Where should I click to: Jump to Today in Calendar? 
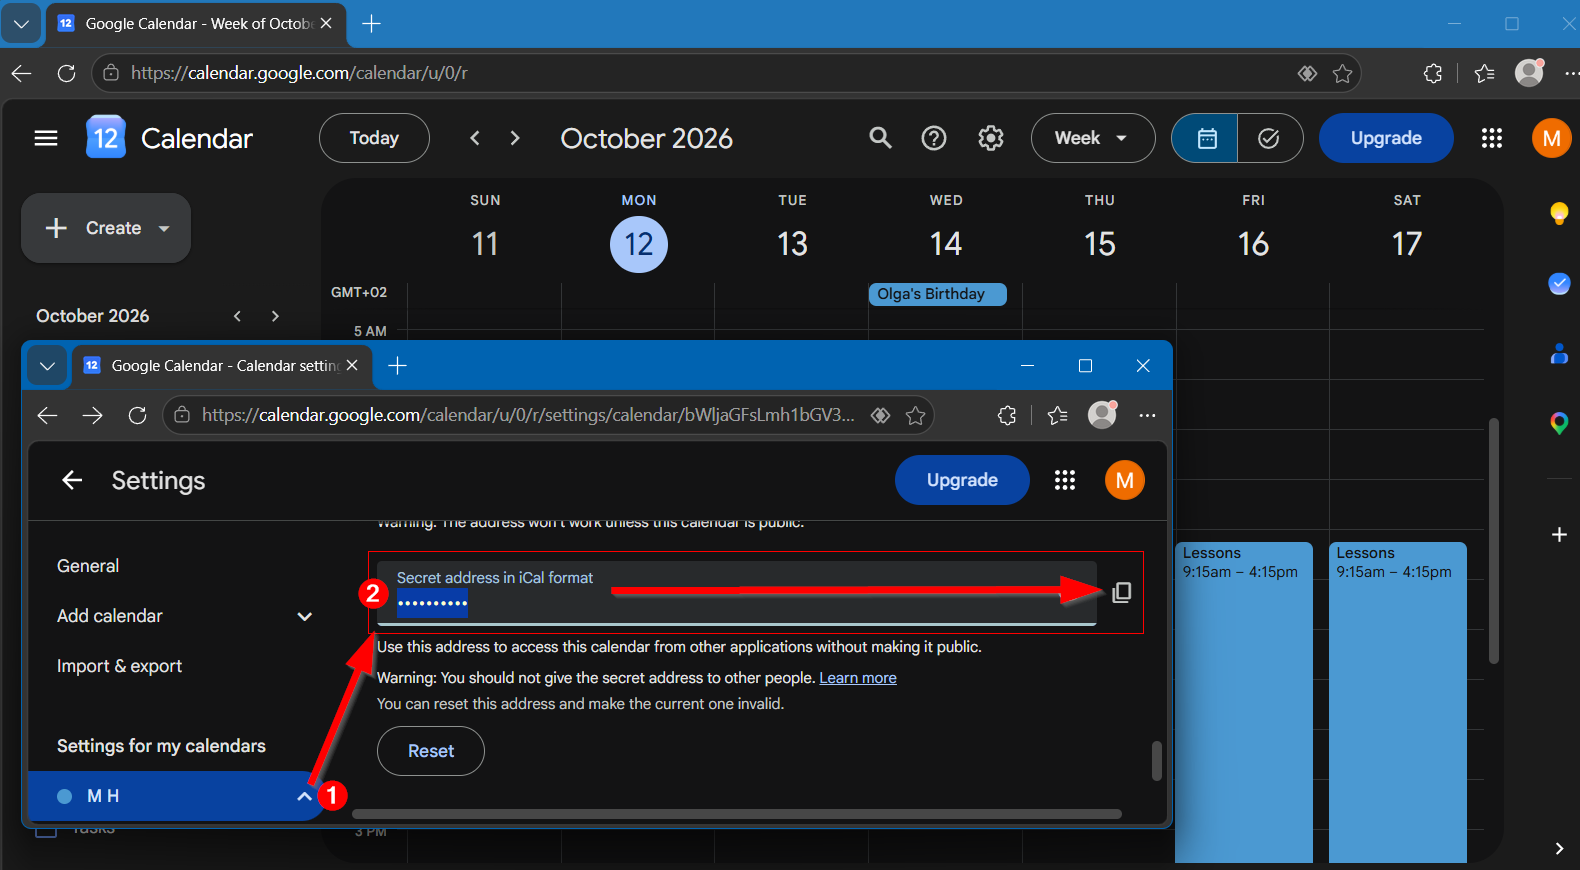point(374,138)
